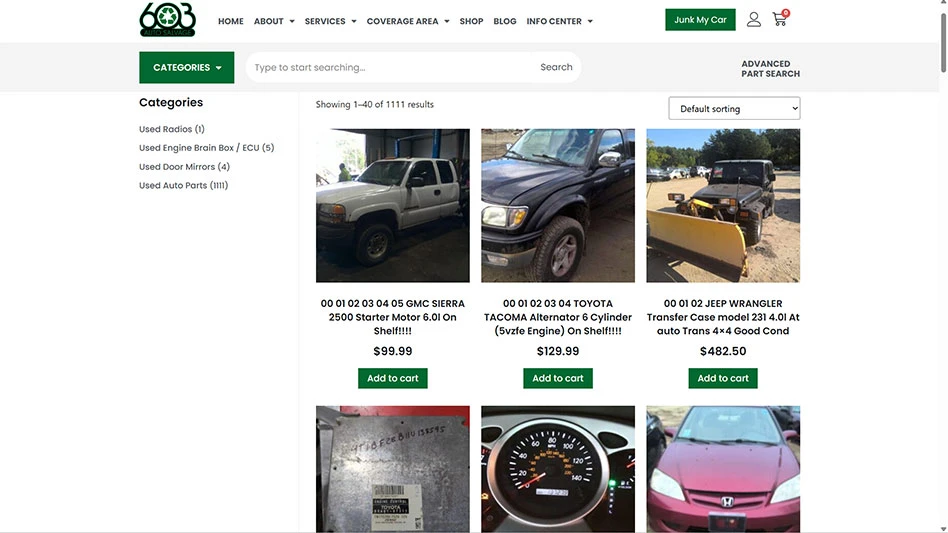Expand the Services menu dropdown

[330, 21]
